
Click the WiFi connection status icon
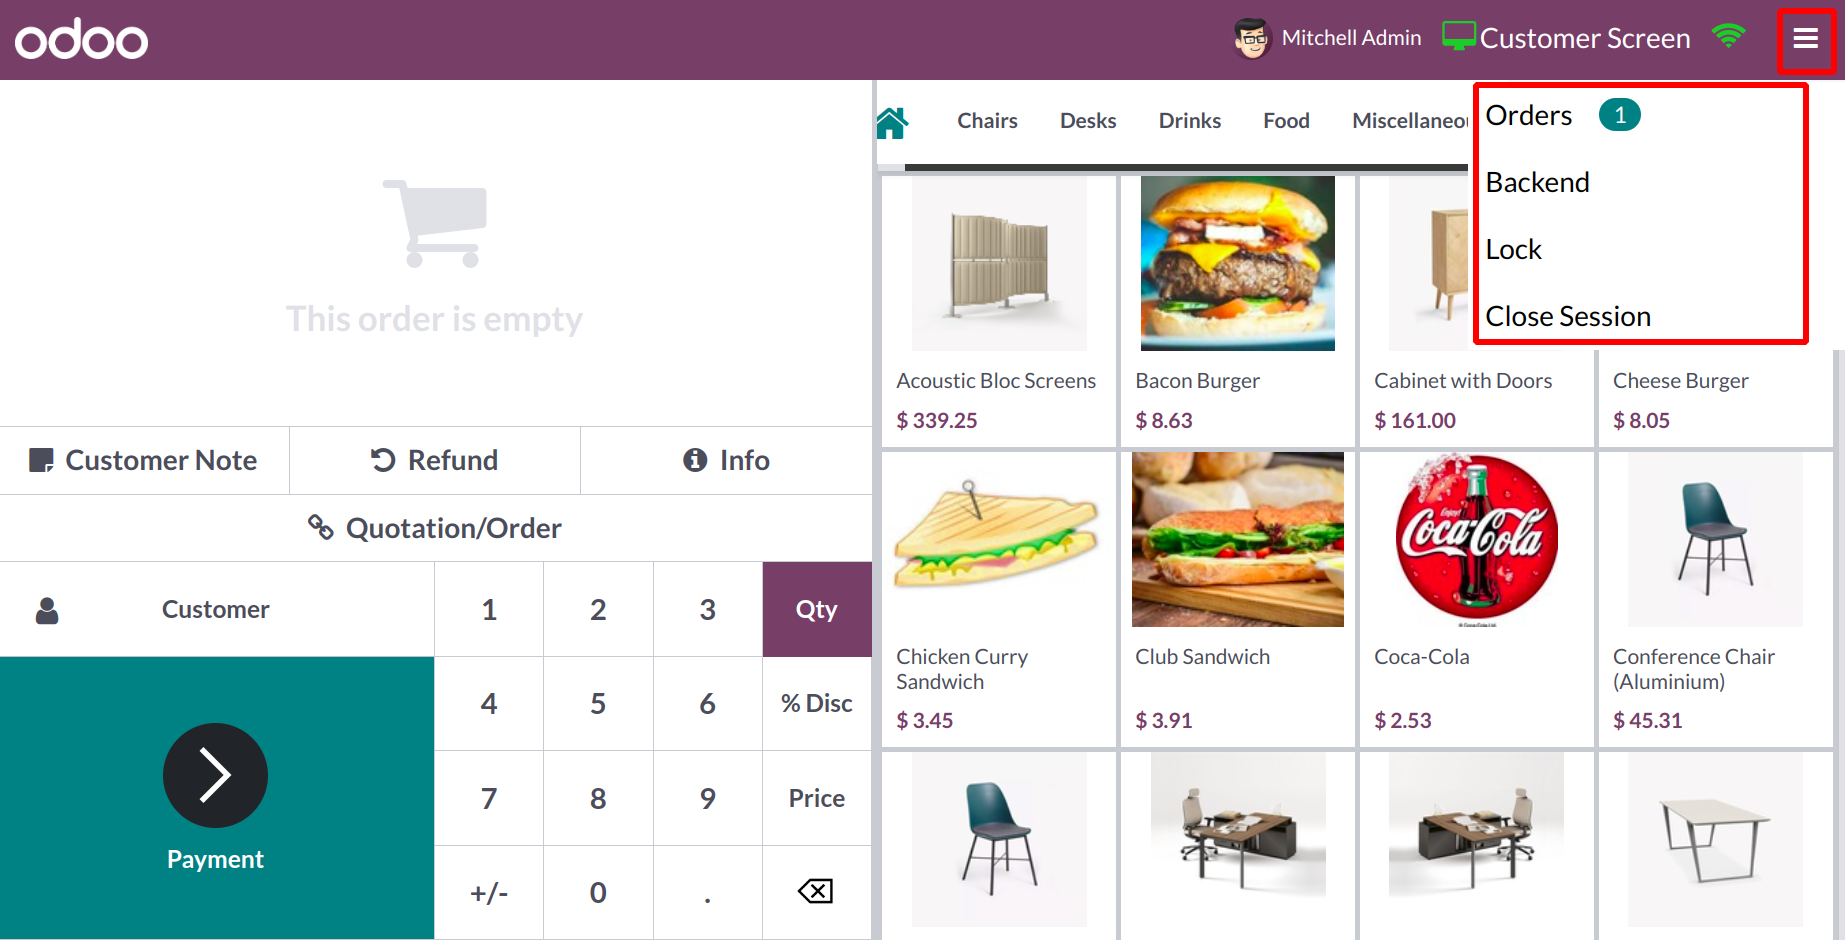pos(1728,36)
